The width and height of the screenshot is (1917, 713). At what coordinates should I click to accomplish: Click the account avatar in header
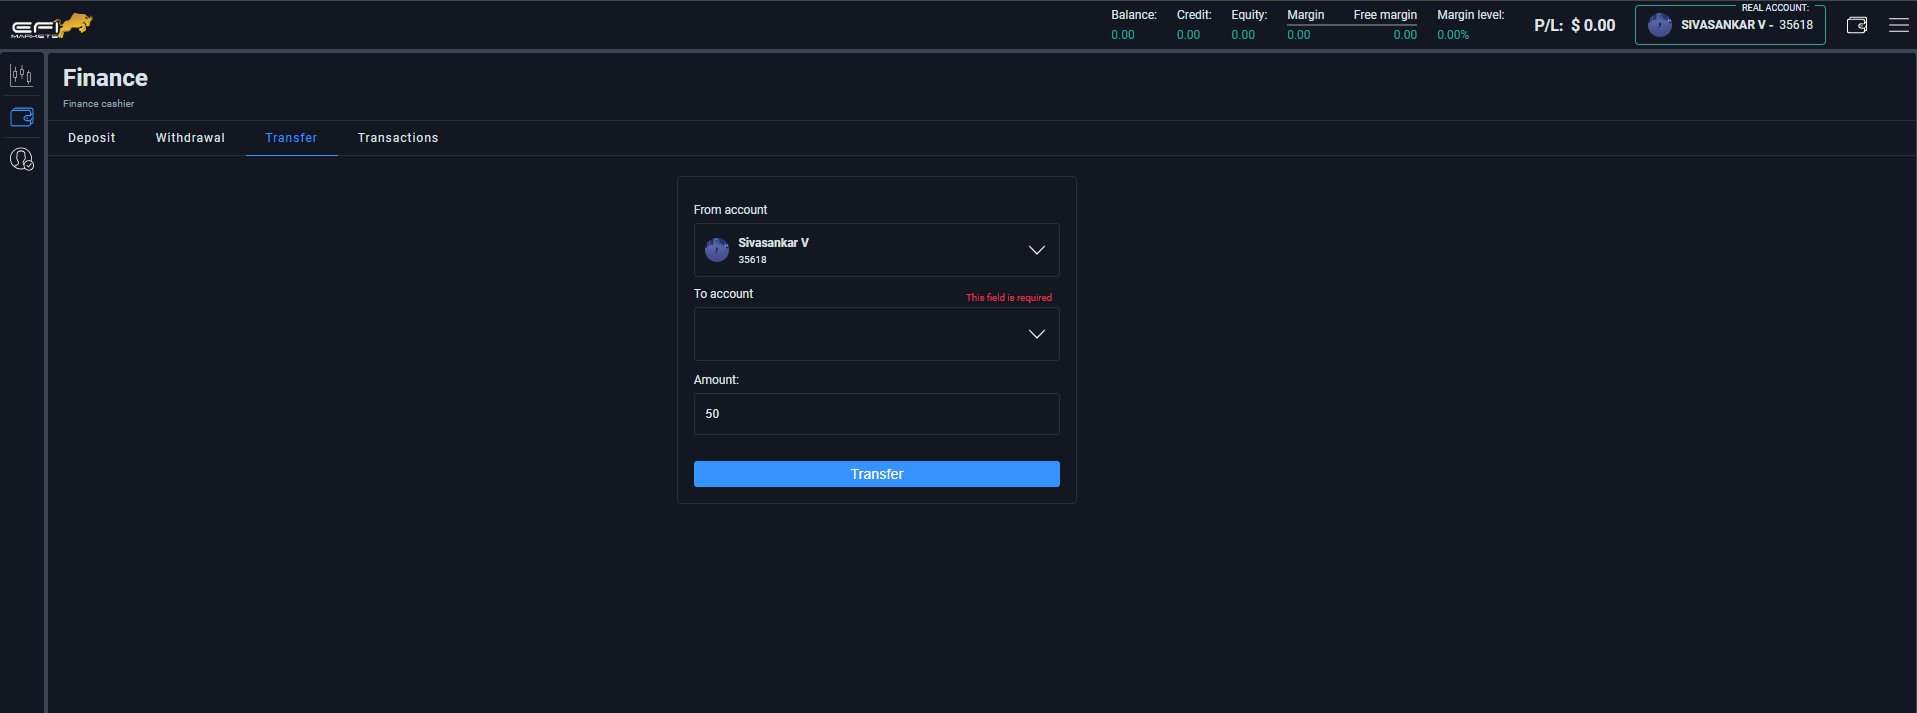click(1660, 25)
